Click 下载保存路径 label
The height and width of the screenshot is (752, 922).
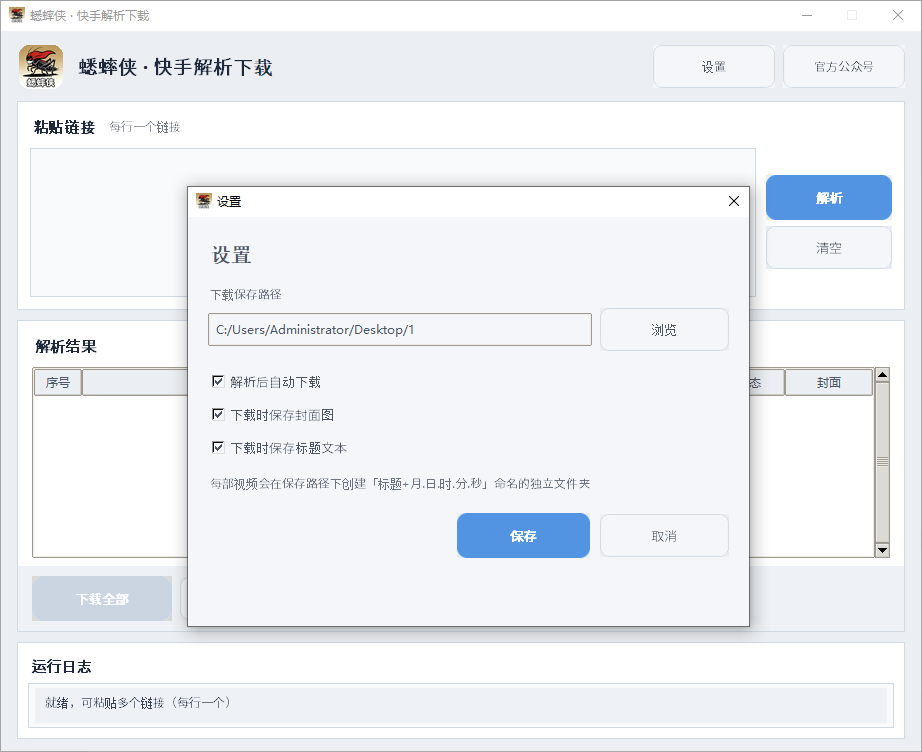click(x=246, y=295)
